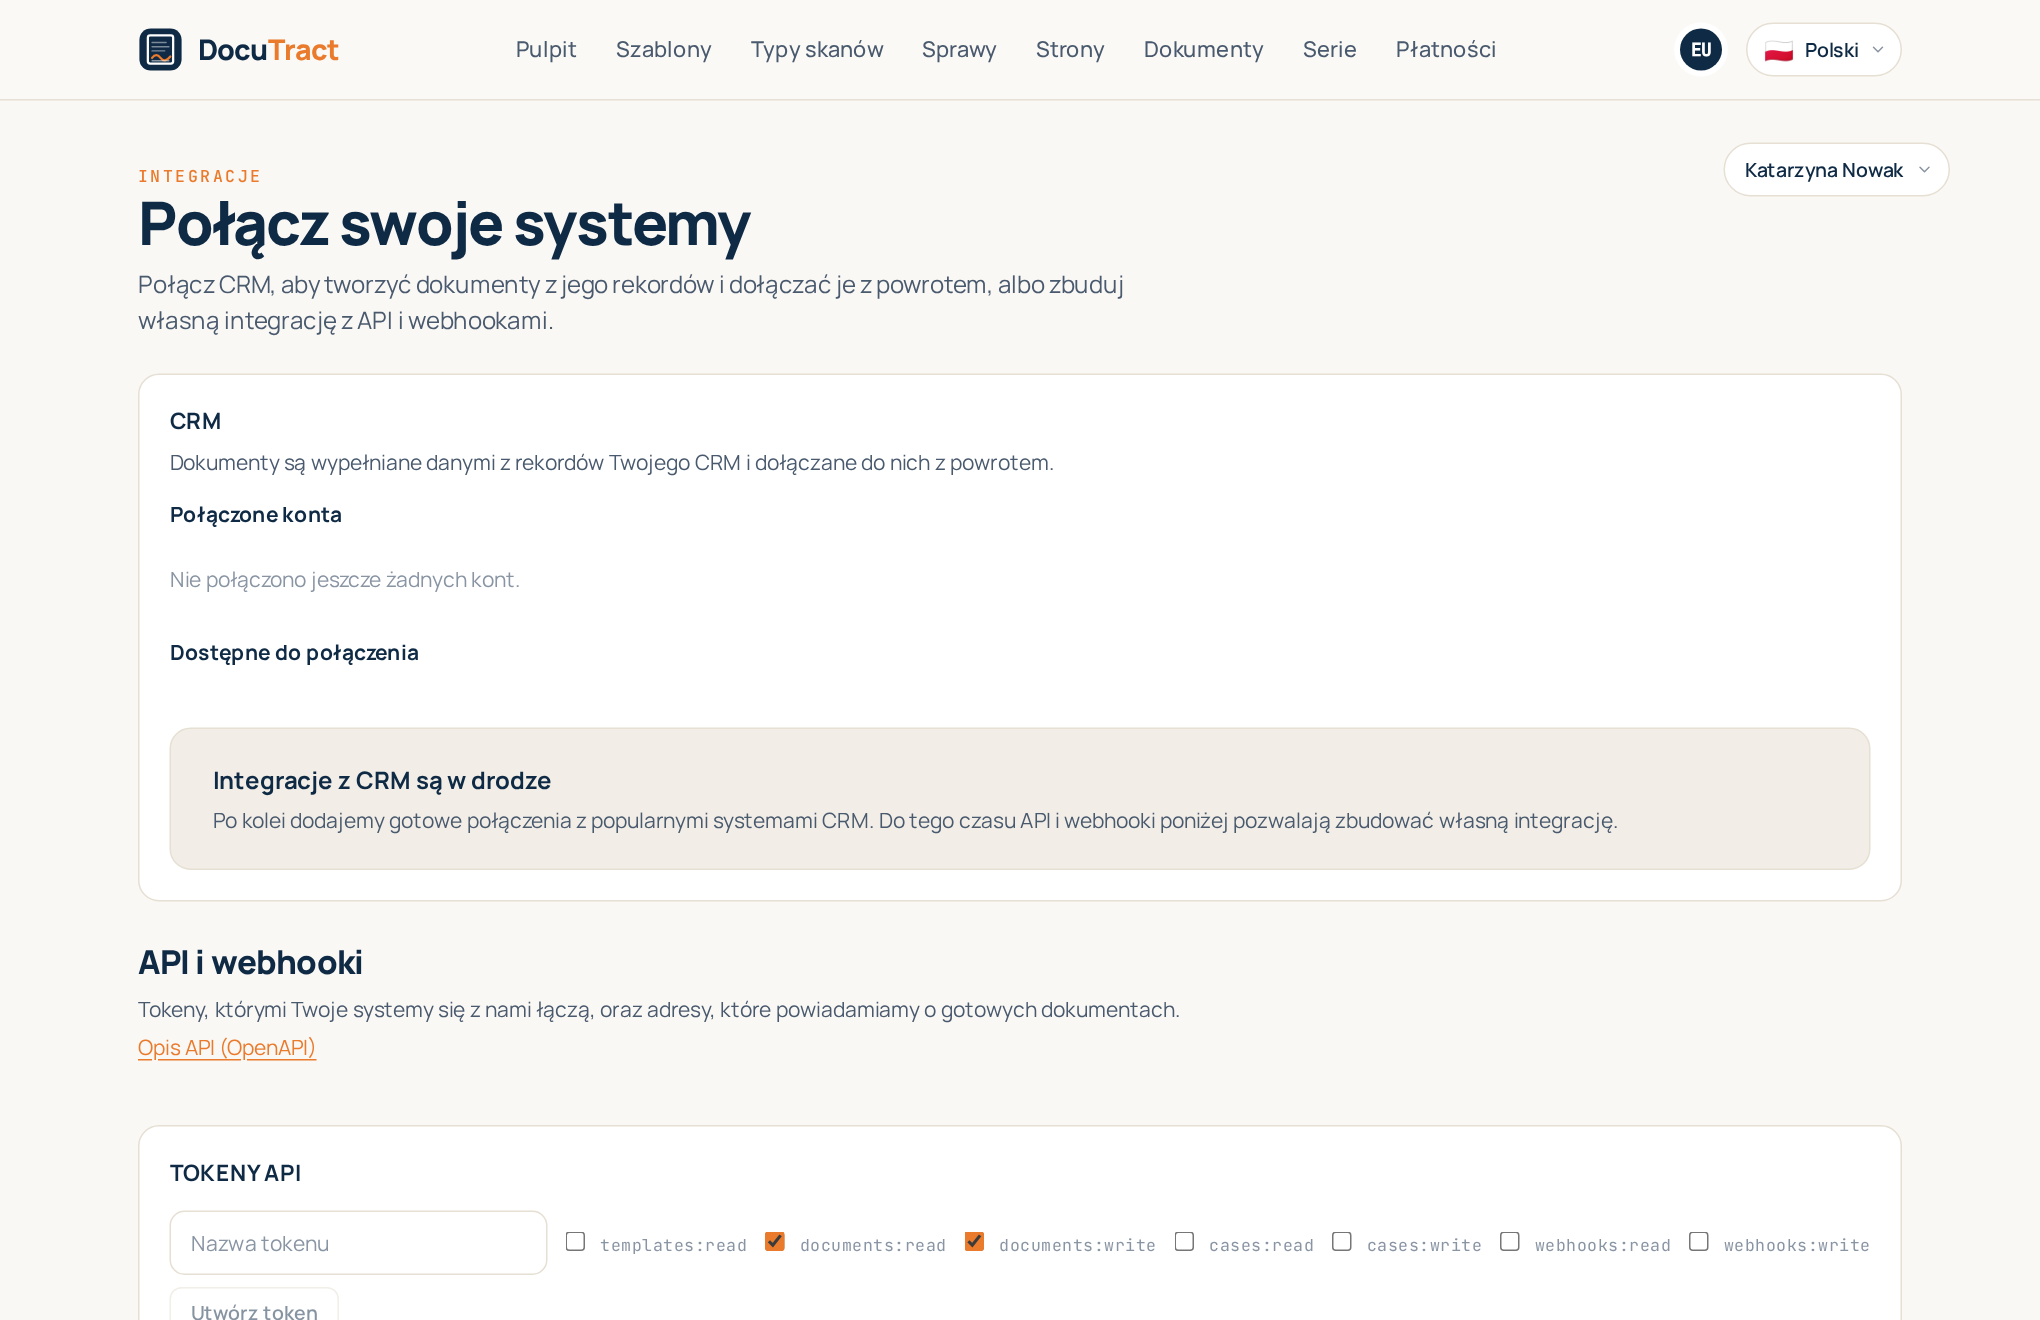Navigate to Sprawy
Image resolution: width=2040 pixels, height=1320 pixels.
pyautogui.click(x=959, y=49)
